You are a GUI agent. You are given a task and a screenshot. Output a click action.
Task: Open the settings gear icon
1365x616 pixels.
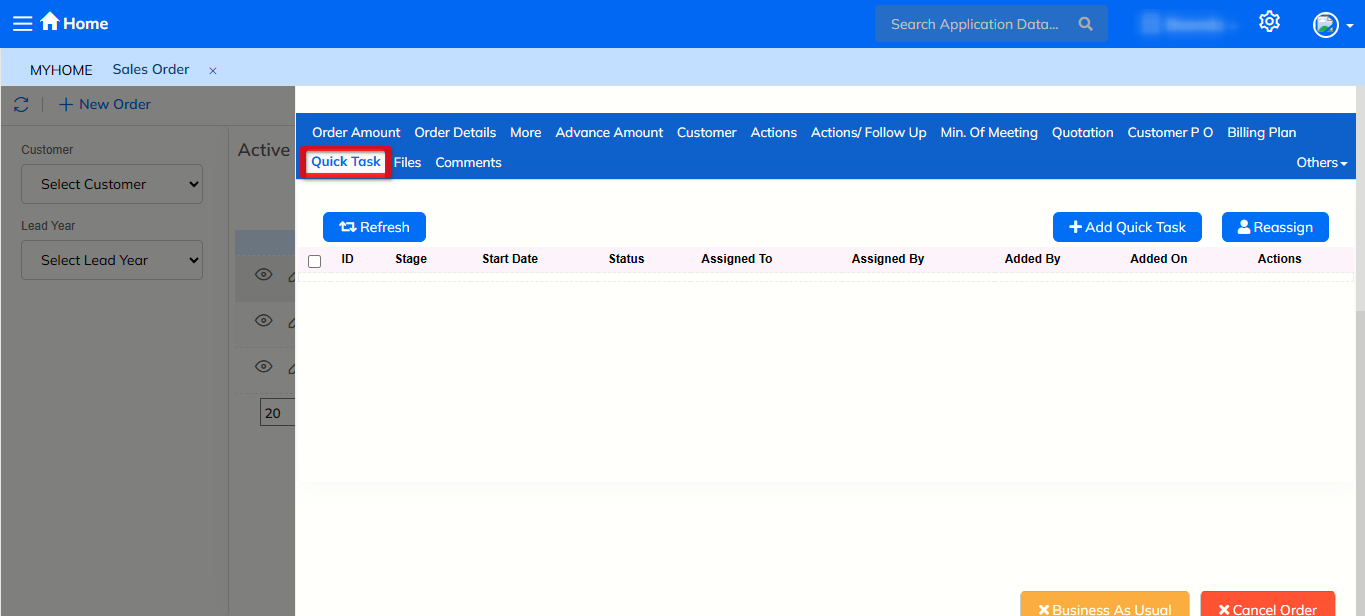tap(1269, 22)
